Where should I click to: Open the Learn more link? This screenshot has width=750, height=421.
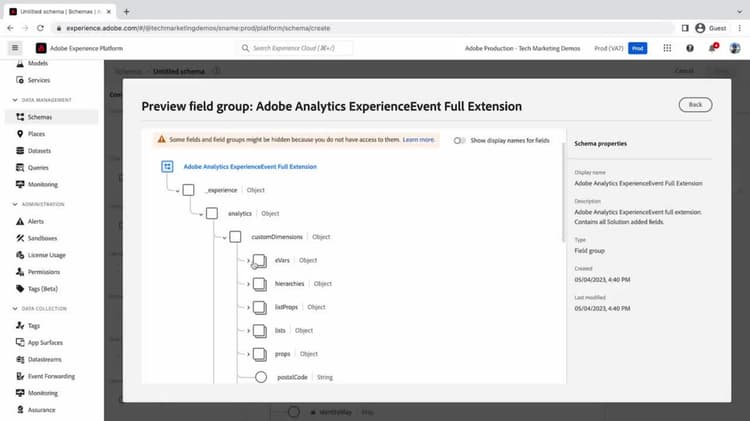[x=418, y=140]
